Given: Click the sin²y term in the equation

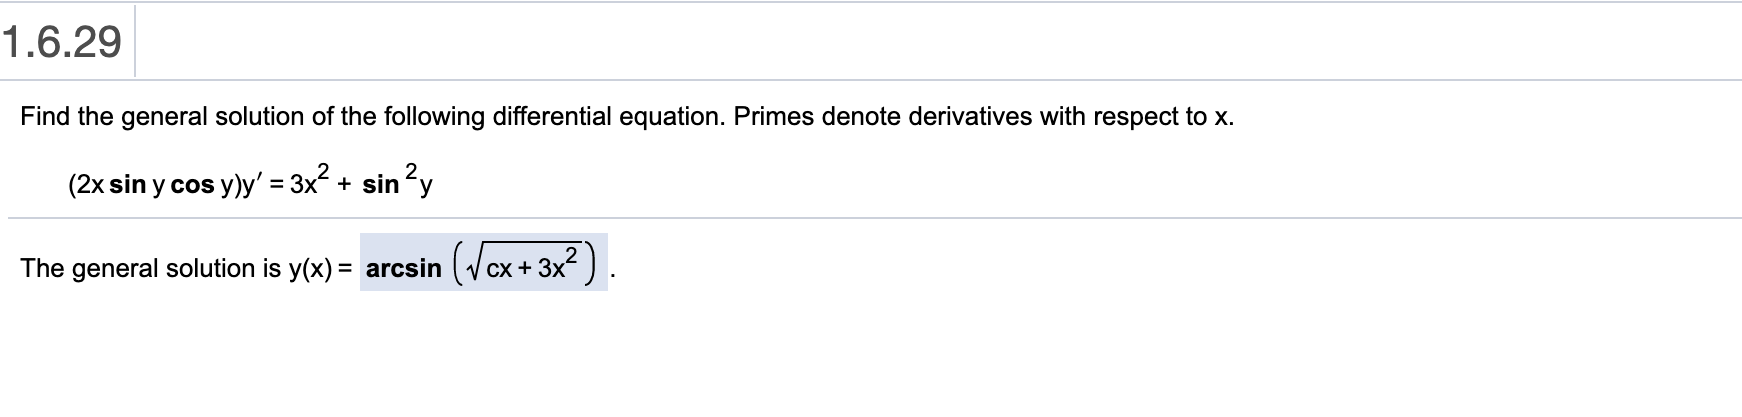Looking at the screenshot, I should click(x=397, y=181).
